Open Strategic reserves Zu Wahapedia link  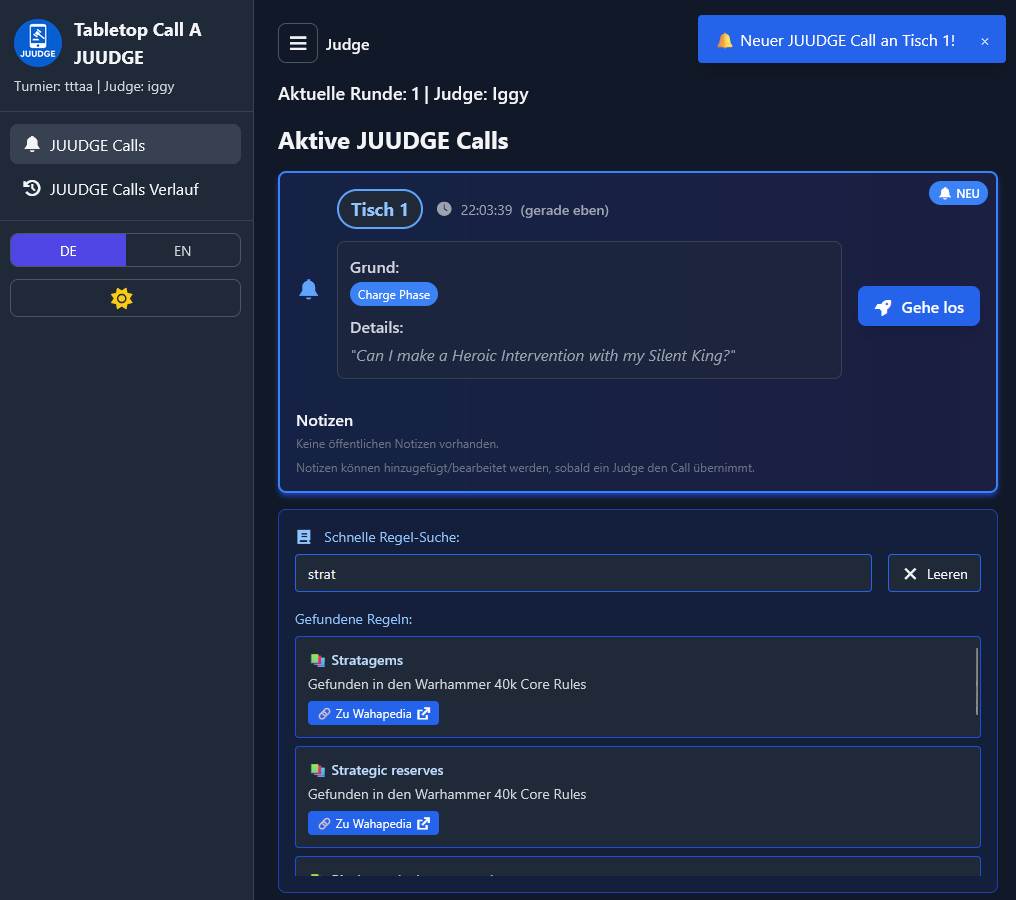373,824
